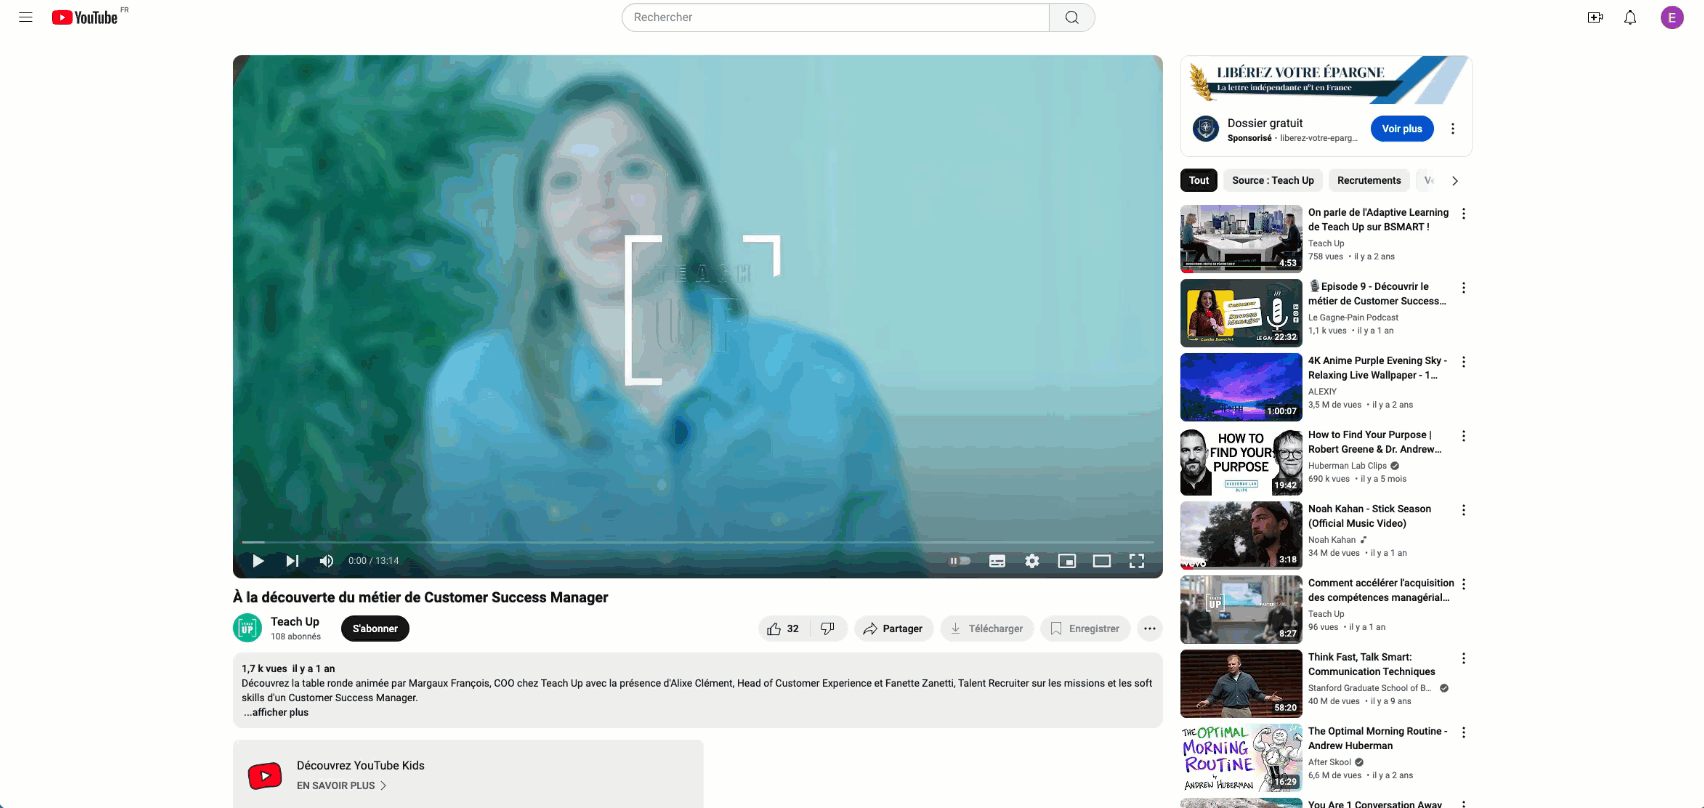The image size is (1704, 808).
Task: Dislike the video with thumbs down
Action: pyautogui.click(x=828, y=629)
